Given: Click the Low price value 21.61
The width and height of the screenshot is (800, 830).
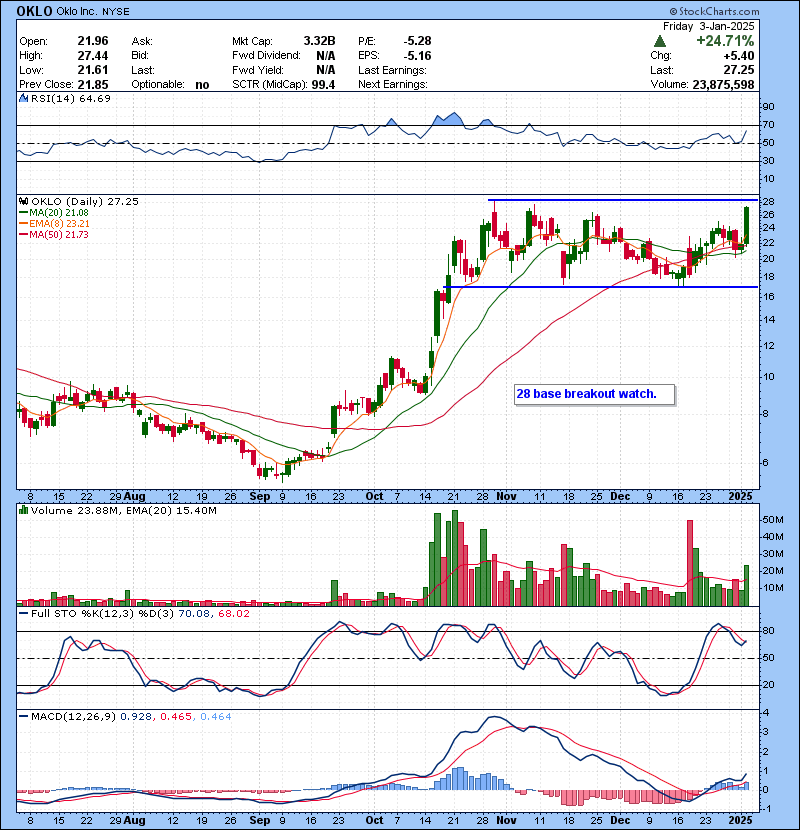Looking at the screenshot, I should coord(93,70).
